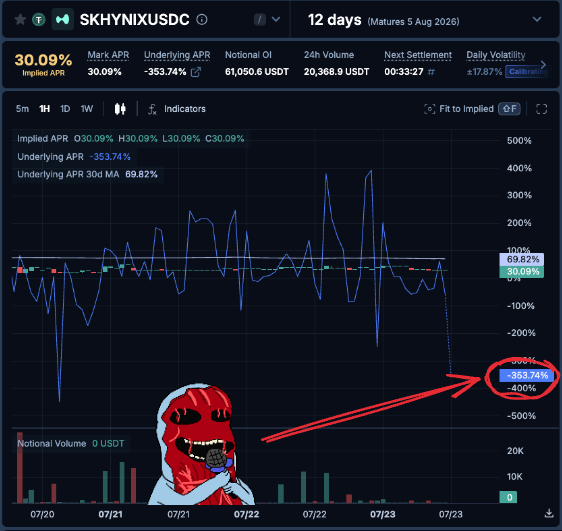Click the 20,368.9 USDT 24h volume value
This screenshot has width=562, height=531.
(336, 72)
